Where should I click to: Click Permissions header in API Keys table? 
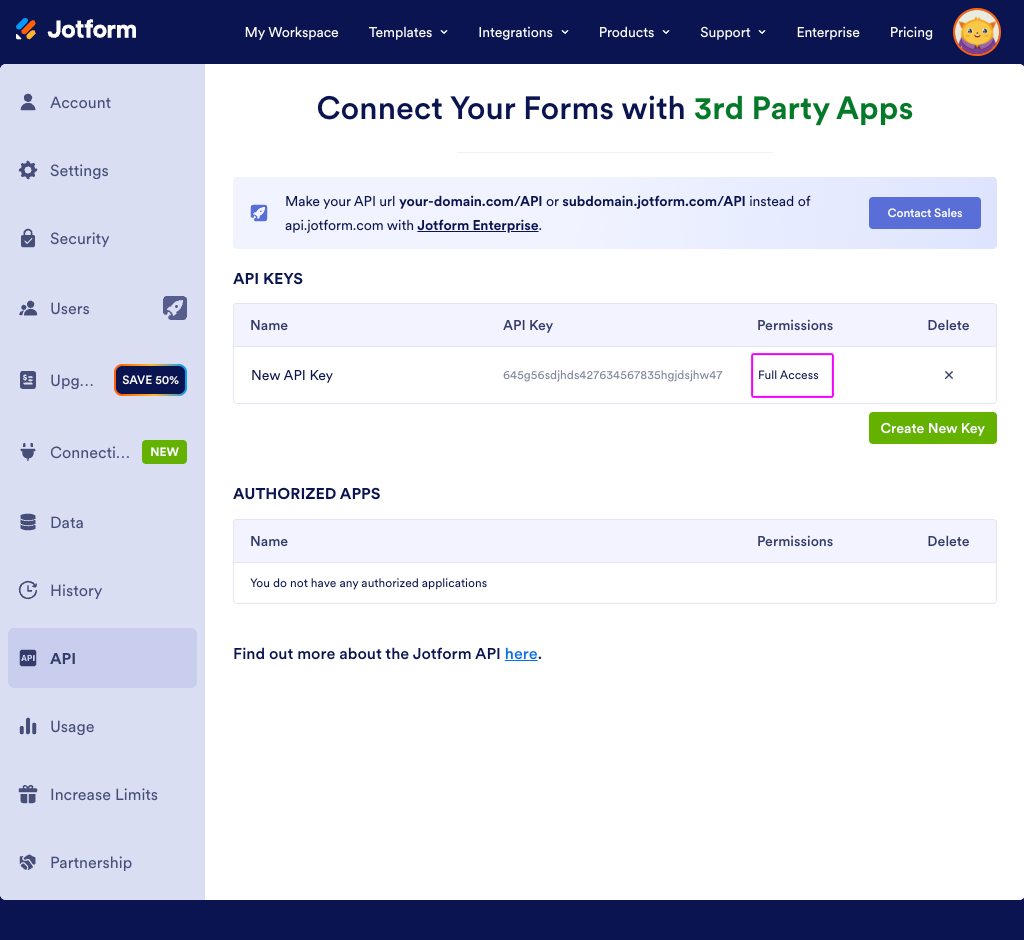coord(794,325)
